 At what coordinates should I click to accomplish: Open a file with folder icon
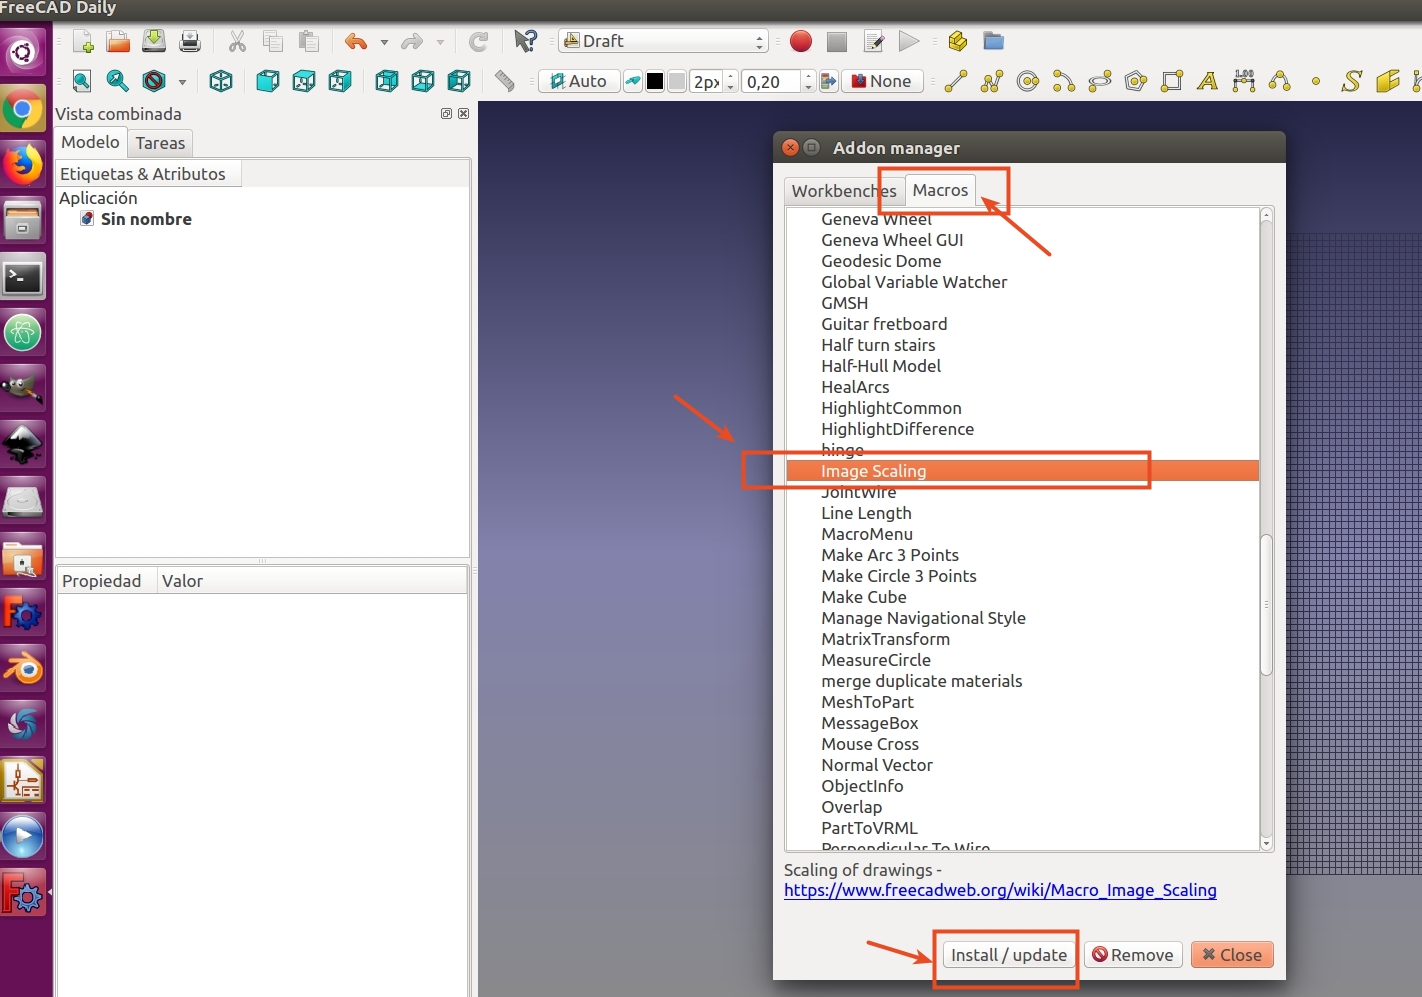[118, 42]
